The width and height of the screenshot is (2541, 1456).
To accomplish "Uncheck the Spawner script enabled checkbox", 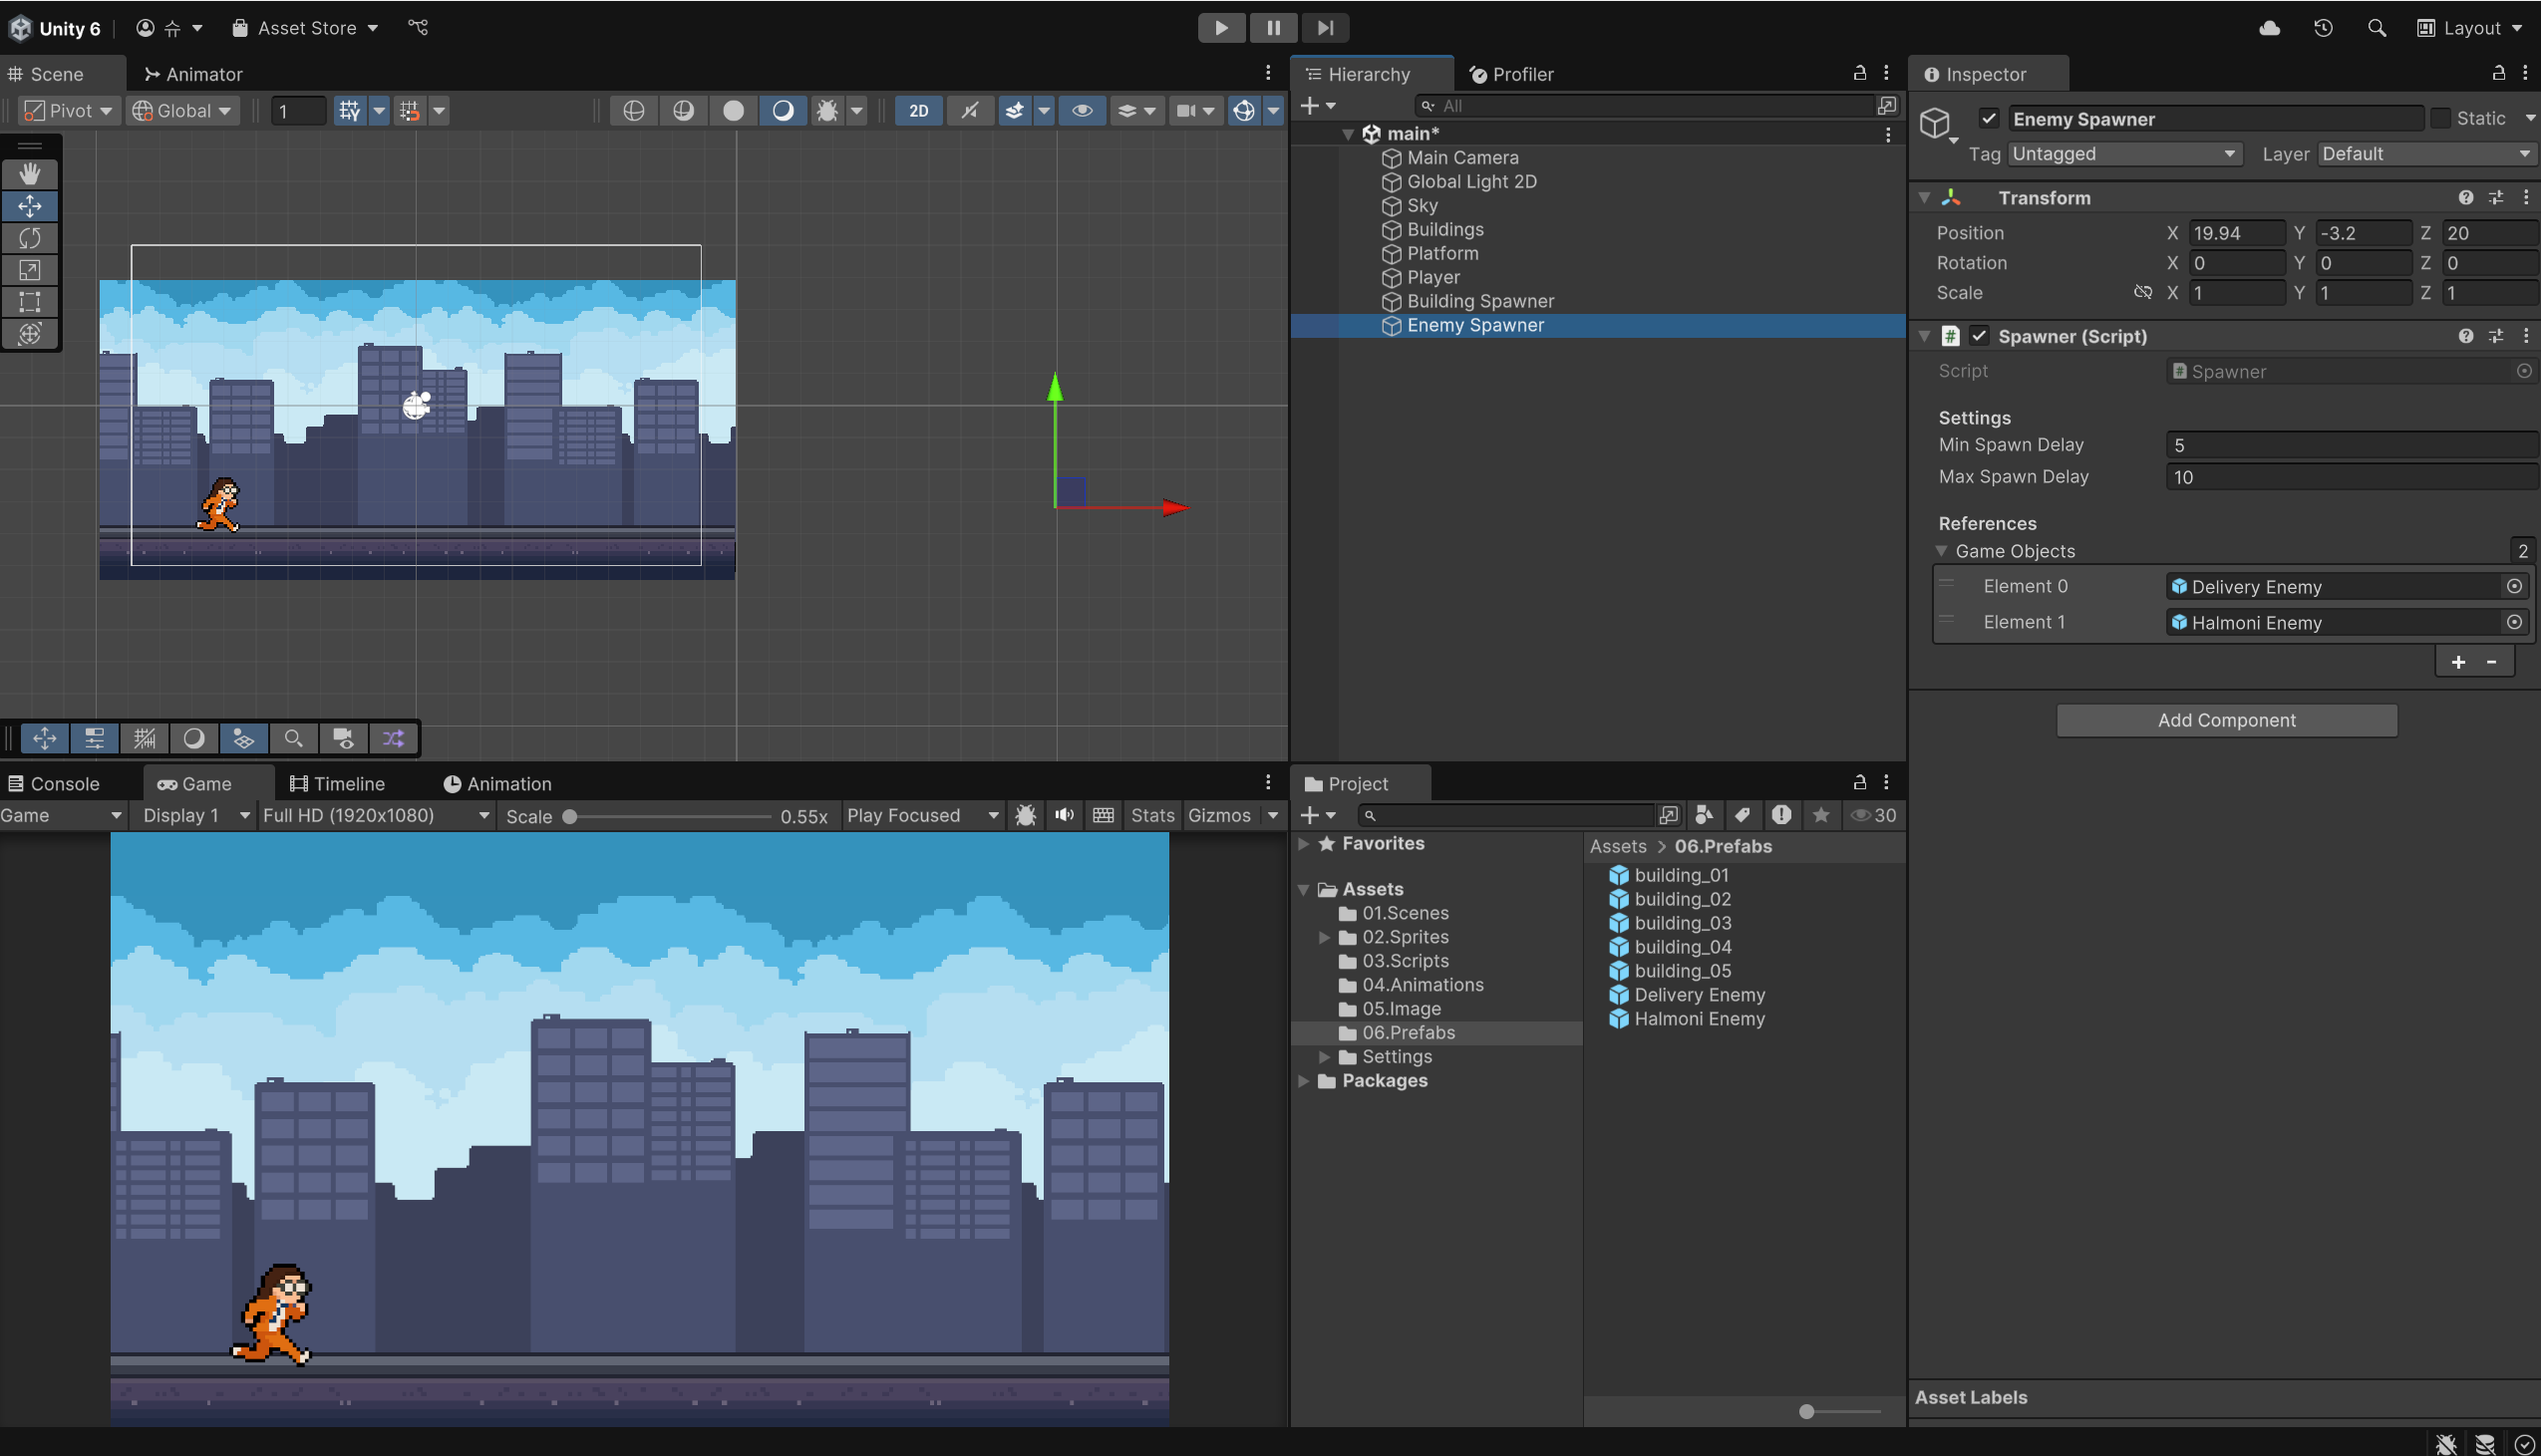I will 1979,336.
